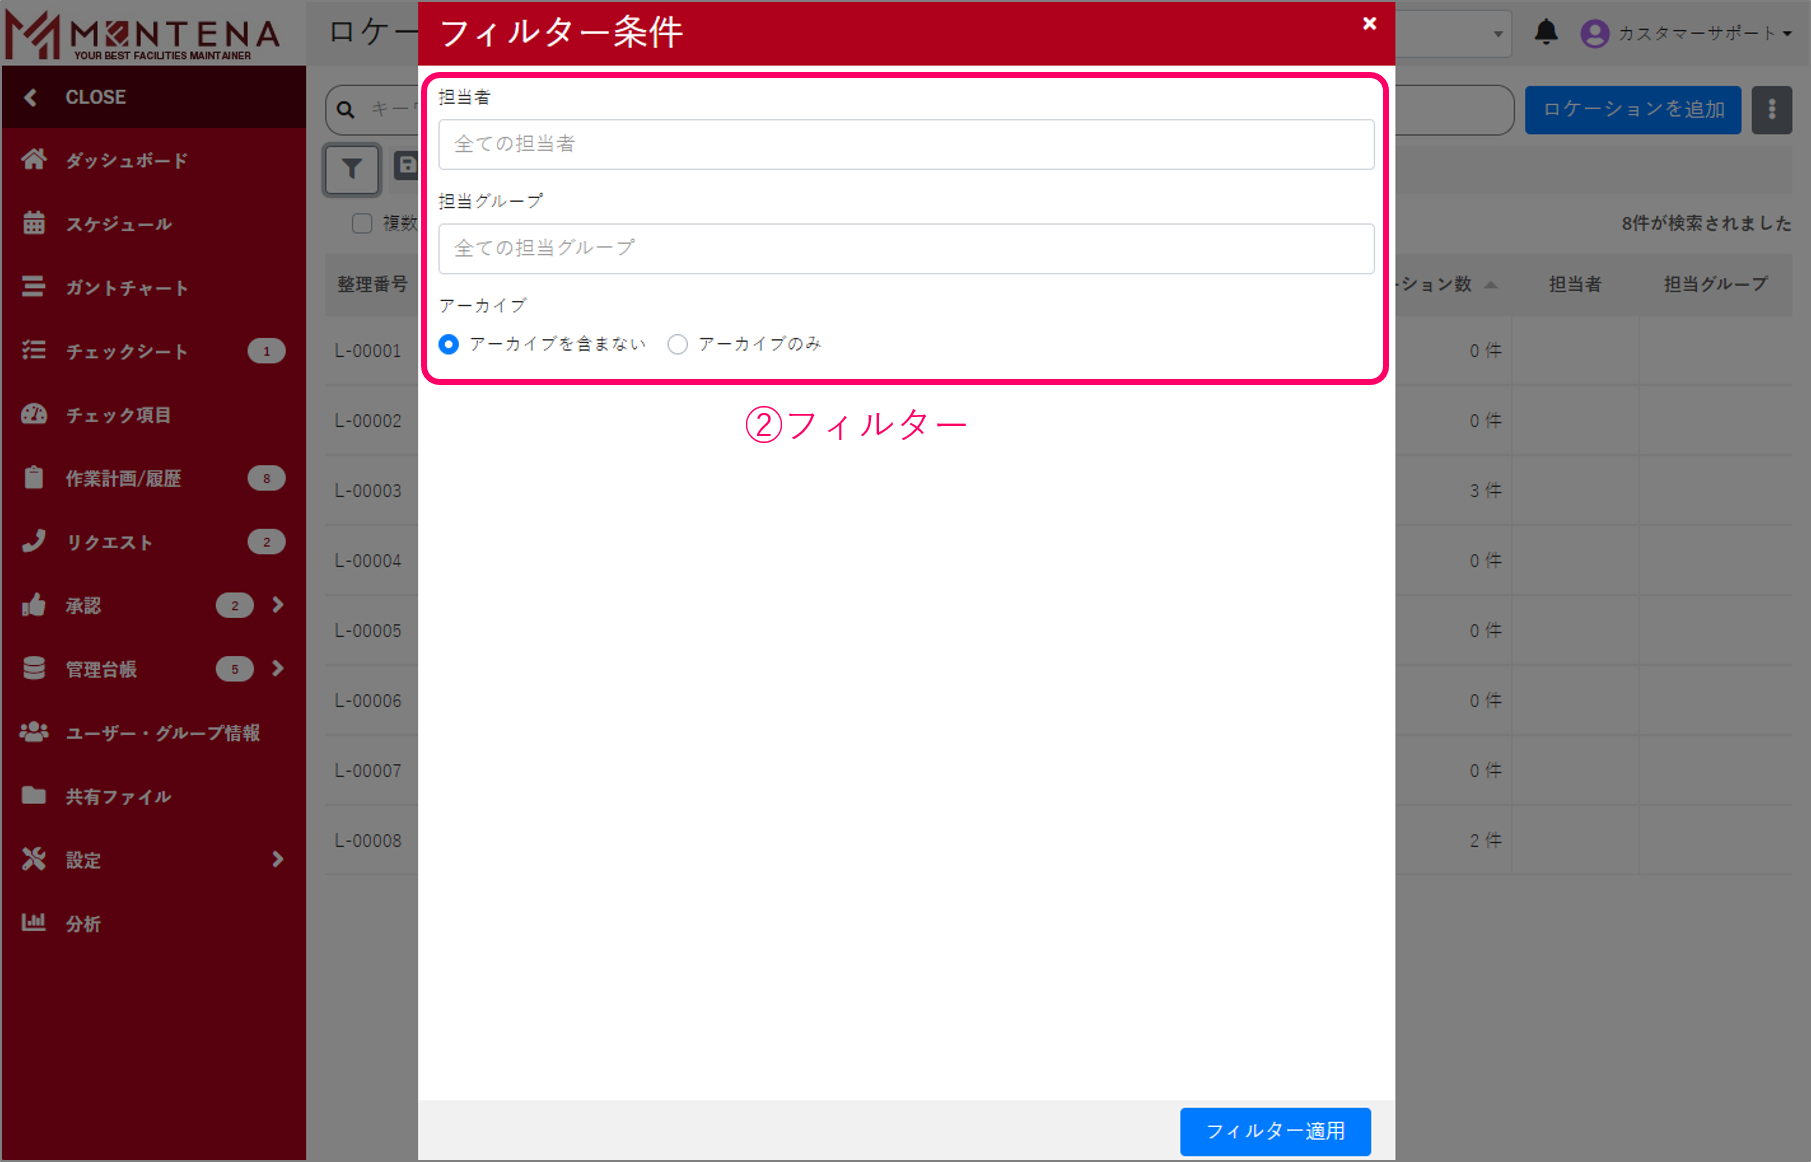The image size is (1811, 1162).
Task: Select the アーカイブを含まない radio button
Action: (x=449, y=343)
